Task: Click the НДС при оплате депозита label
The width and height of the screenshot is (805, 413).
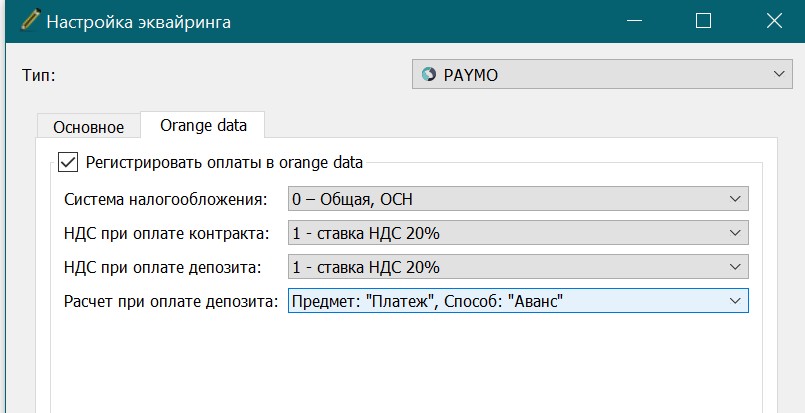Action: click(x=162, y=268)
